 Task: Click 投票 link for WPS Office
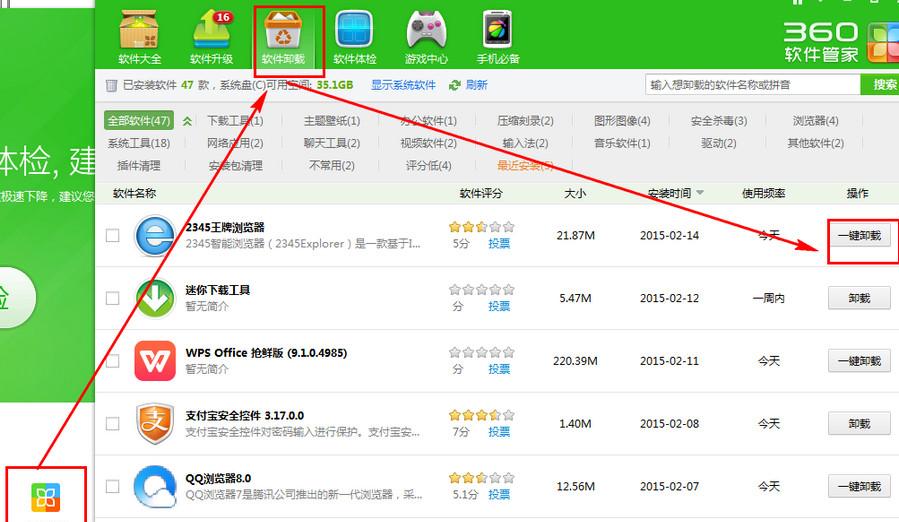point(499,369)
